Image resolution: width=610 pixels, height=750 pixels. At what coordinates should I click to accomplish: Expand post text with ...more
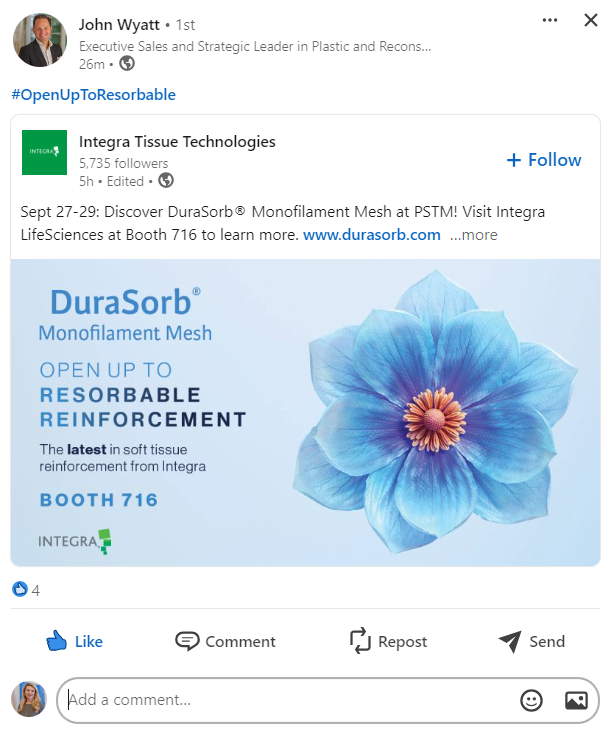pyautogui.click(x=473, y=235)
